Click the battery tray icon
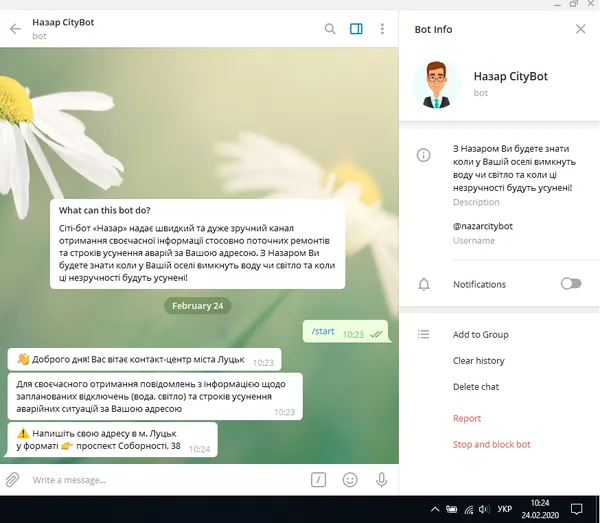Viewport: 600px width, 523px height. coord(452,509)
